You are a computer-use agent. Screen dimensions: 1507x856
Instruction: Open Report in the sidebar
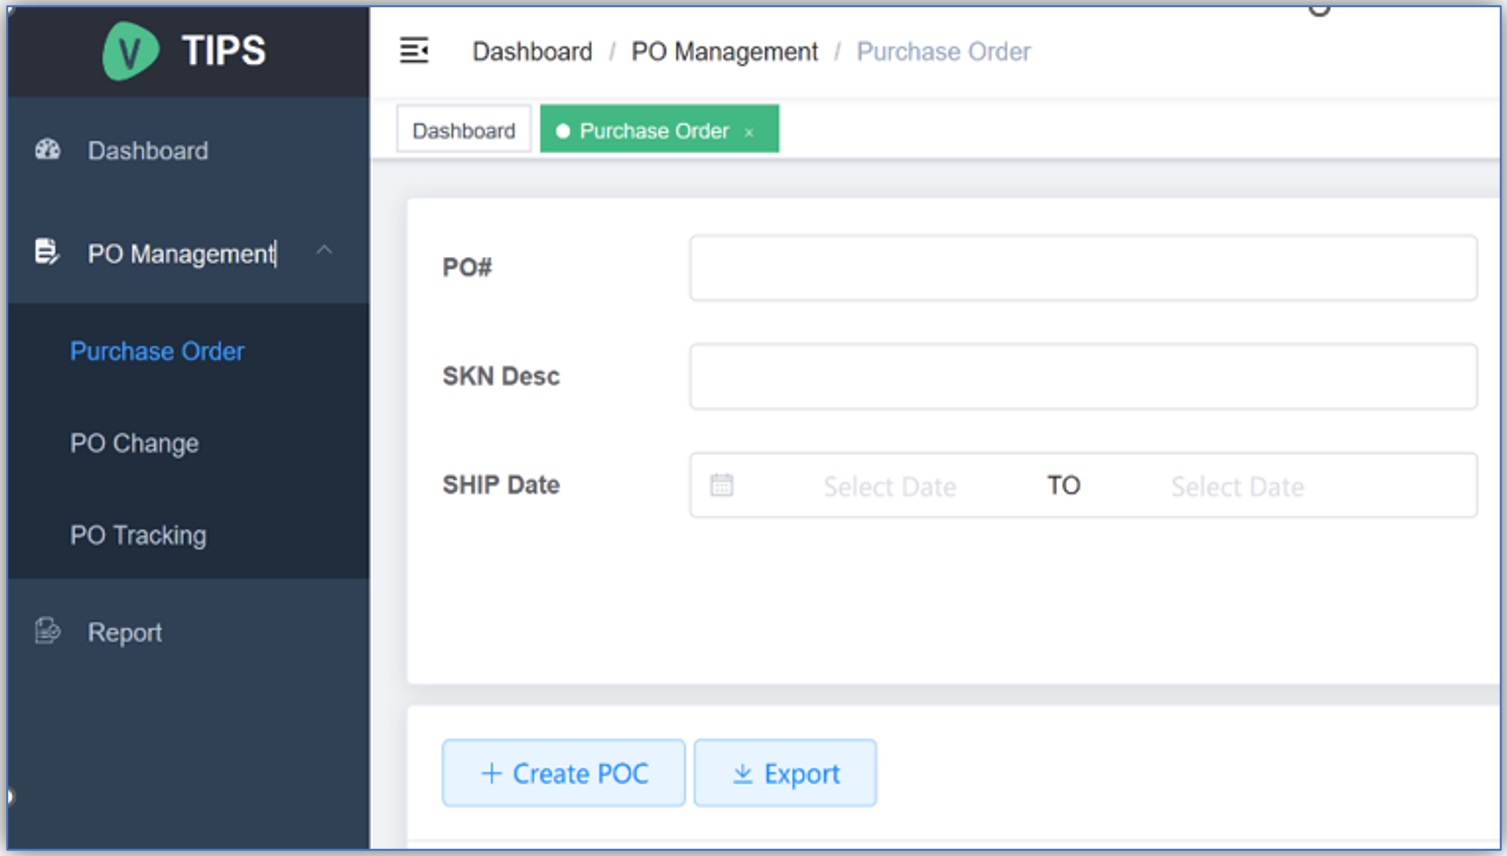(x=124, y=633)
